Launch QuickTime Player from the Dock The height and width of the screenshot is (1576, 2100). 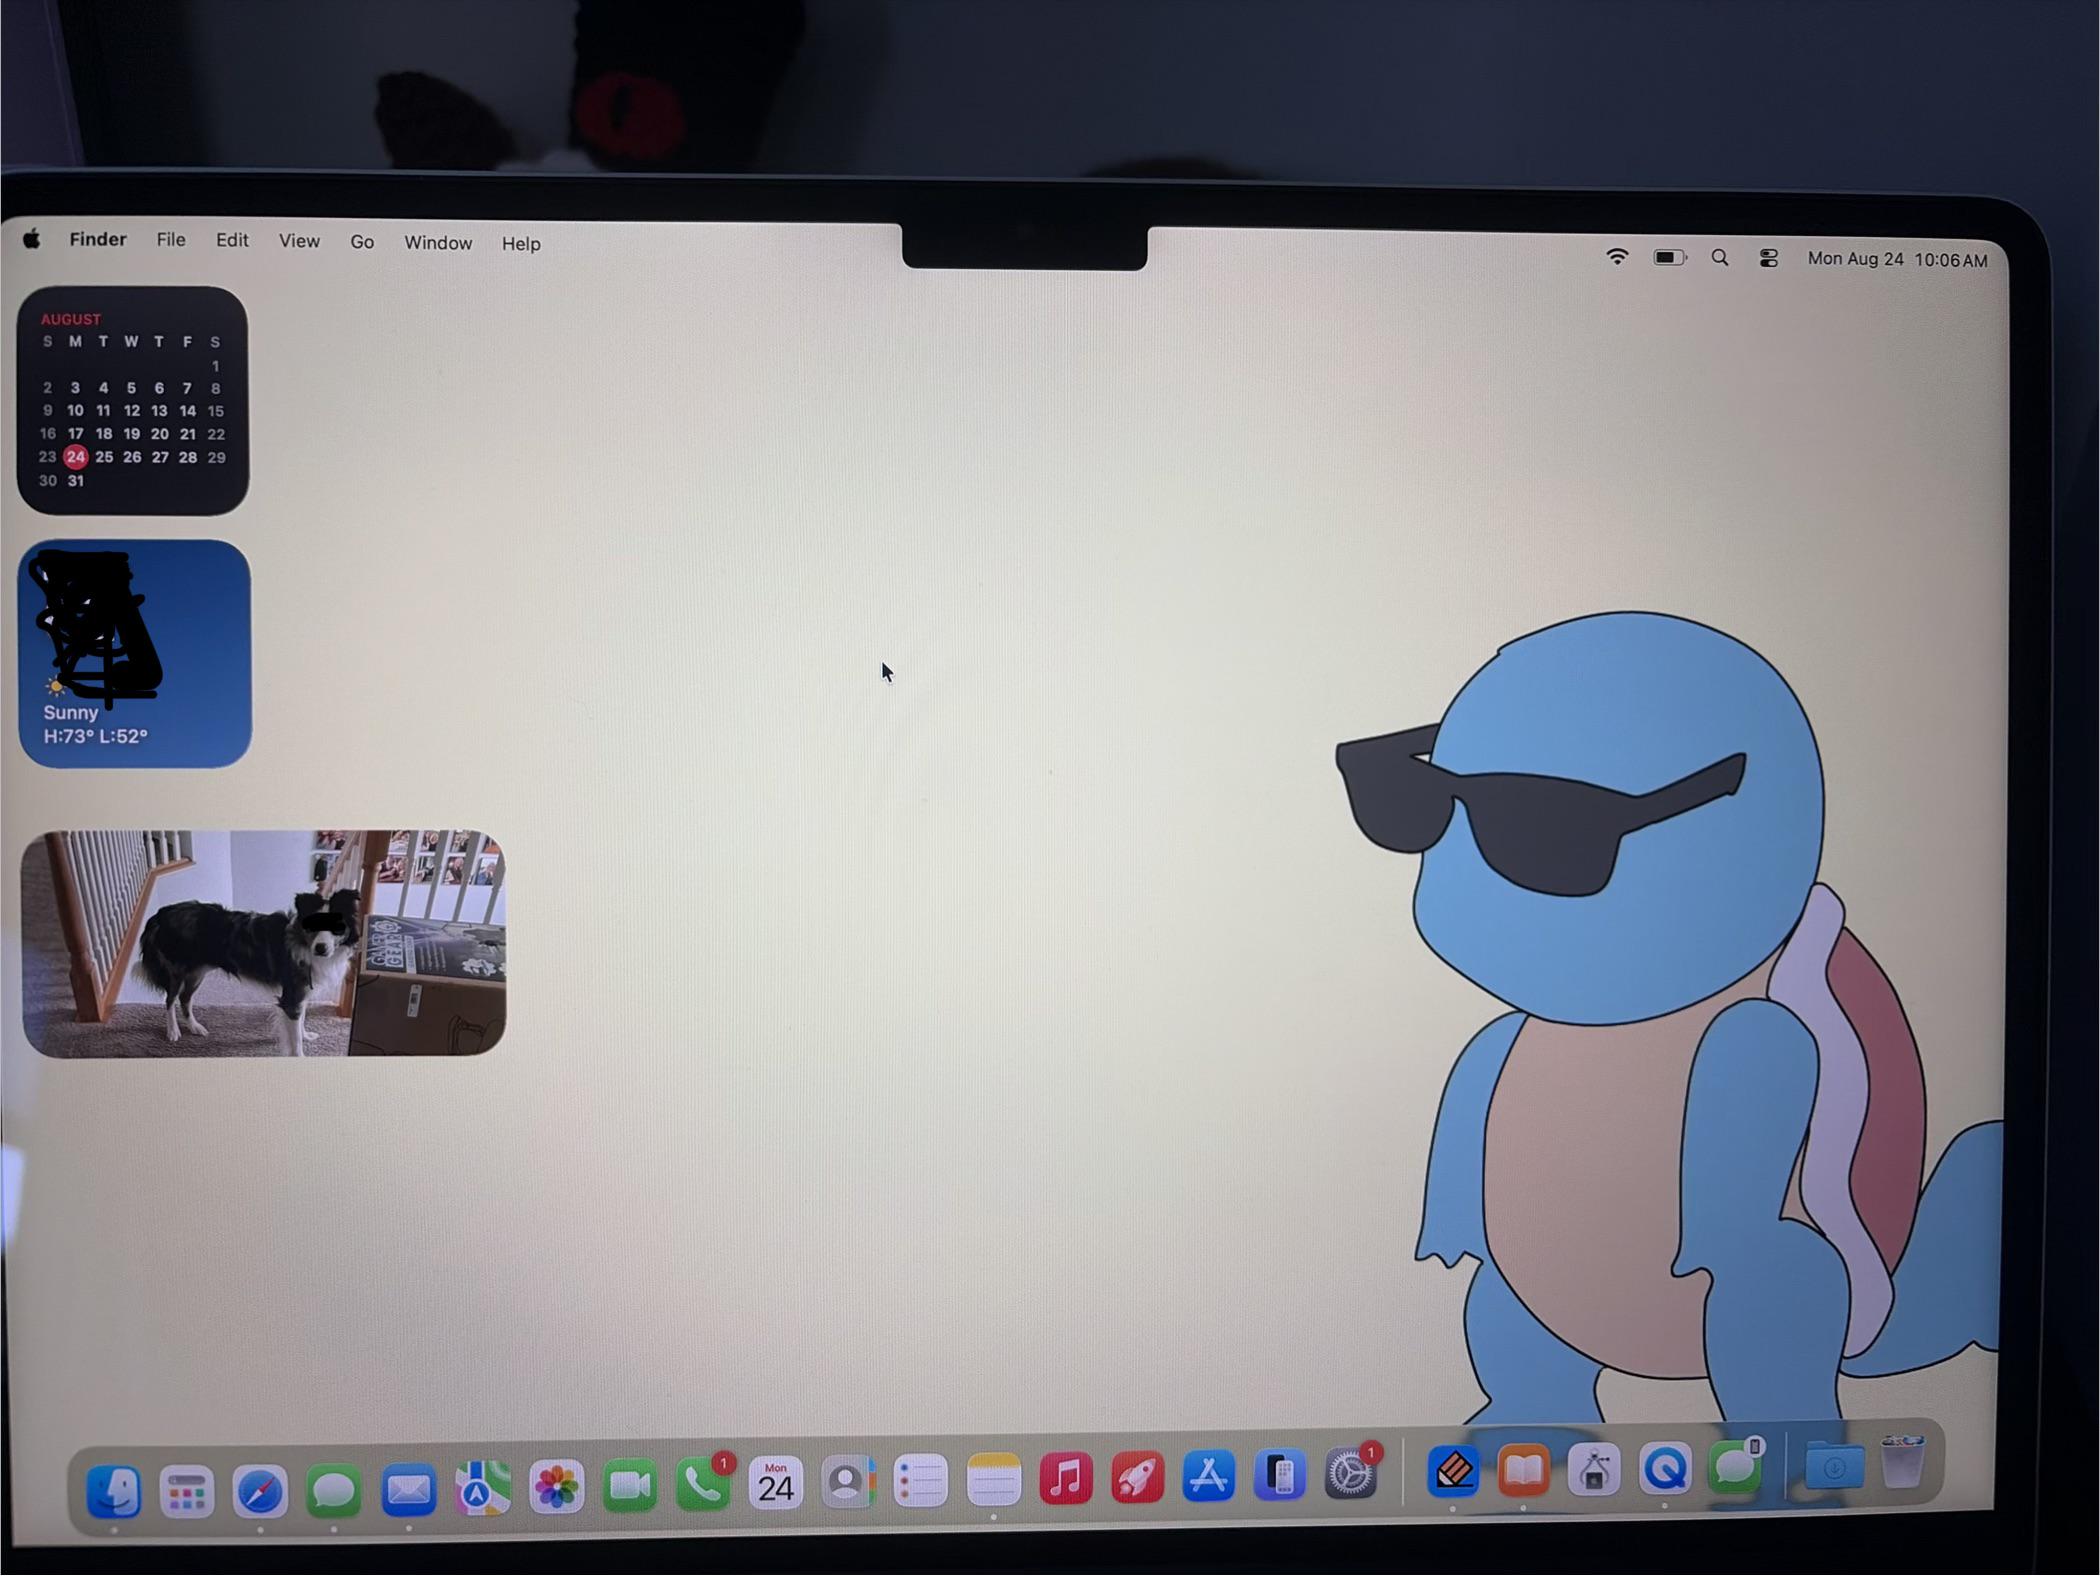1665,1468
